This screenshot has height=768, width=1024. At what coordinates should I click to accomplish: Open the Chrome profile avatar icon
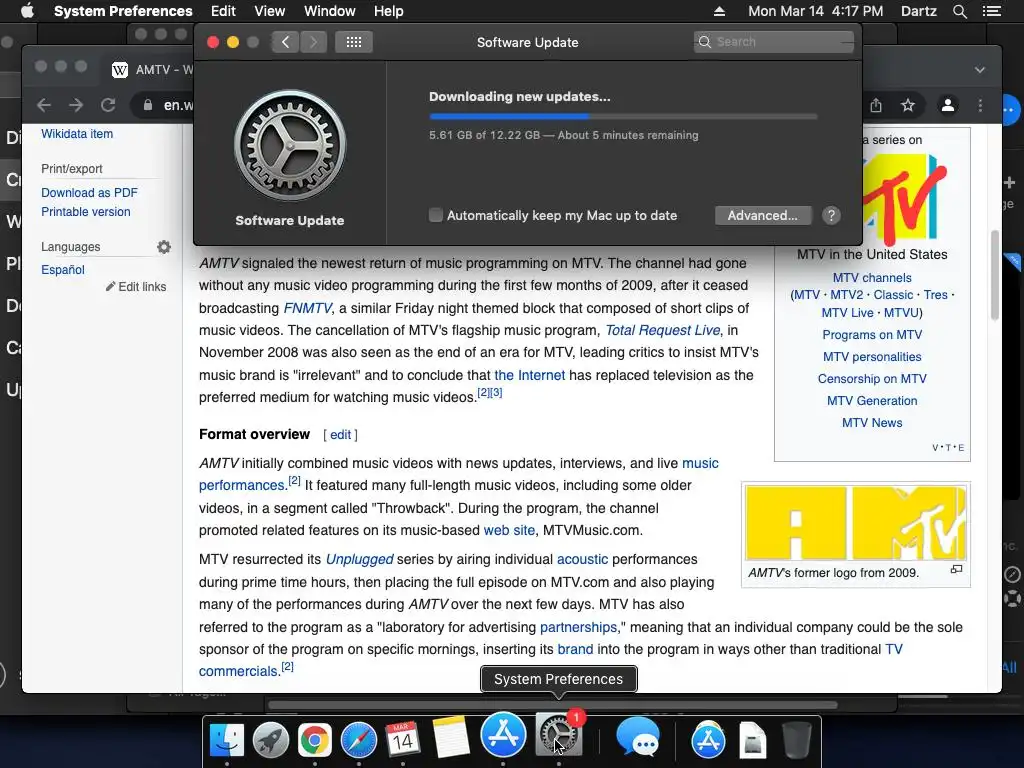pyautogui.click(x=948, y=105)
